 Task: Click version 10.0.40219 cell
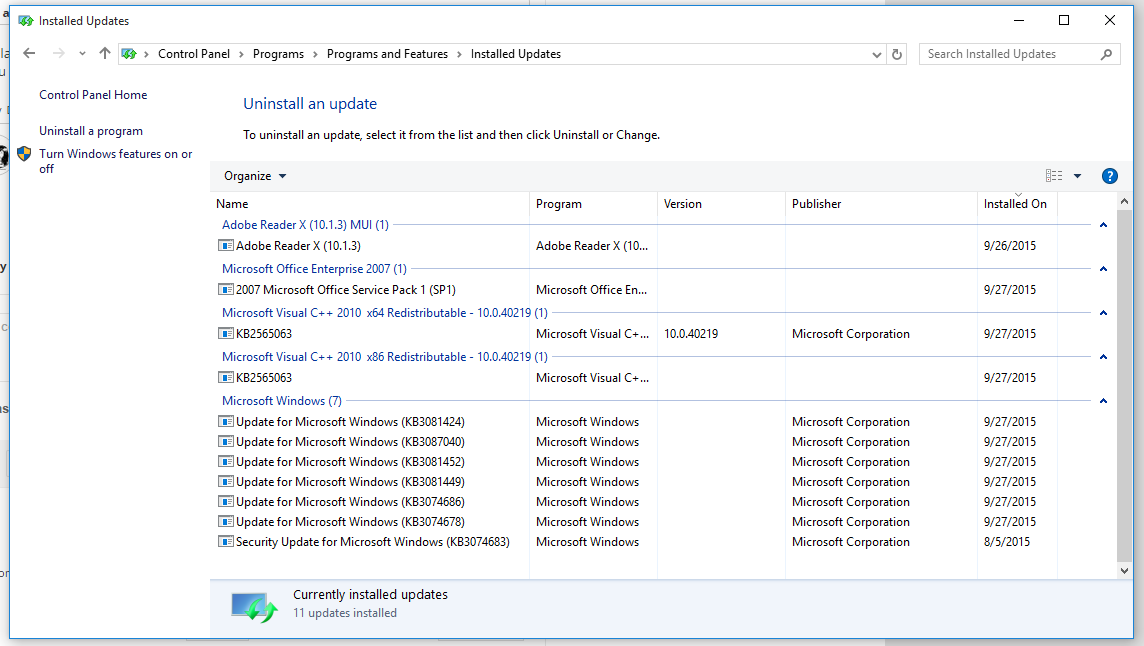[x=691, y=334]
